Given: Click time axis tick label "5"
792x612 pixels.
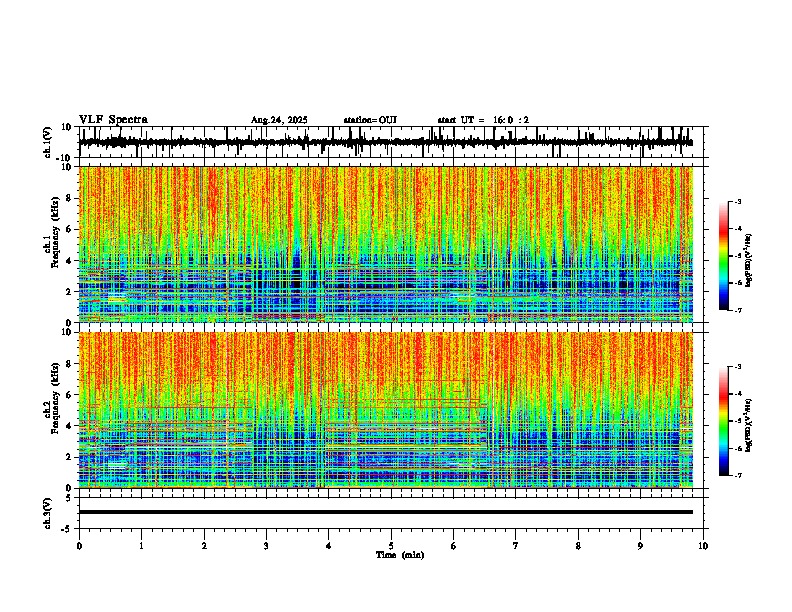Looking at the screenshot, I should click(x=391, y=546).
